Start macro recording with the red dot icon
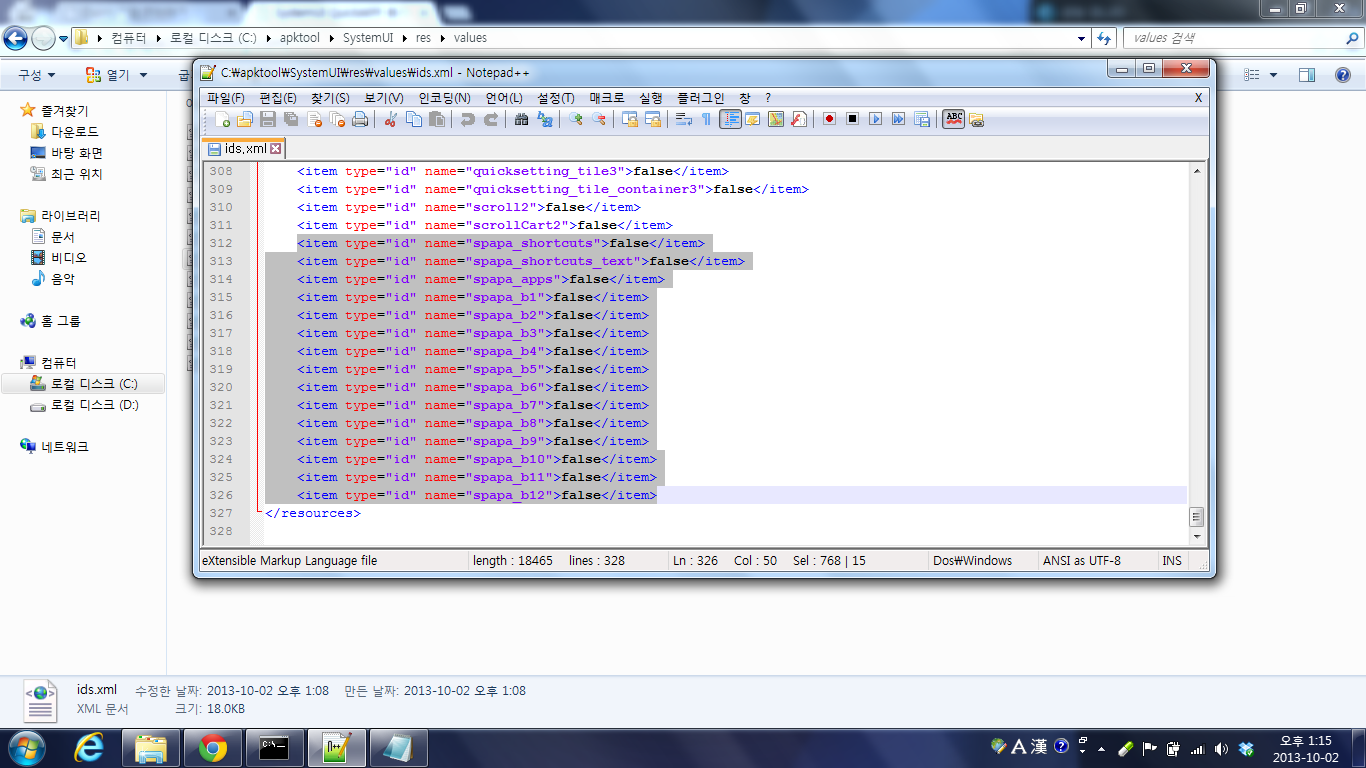Viewport: 1366px width, 768px height. (x=829, y=119)
